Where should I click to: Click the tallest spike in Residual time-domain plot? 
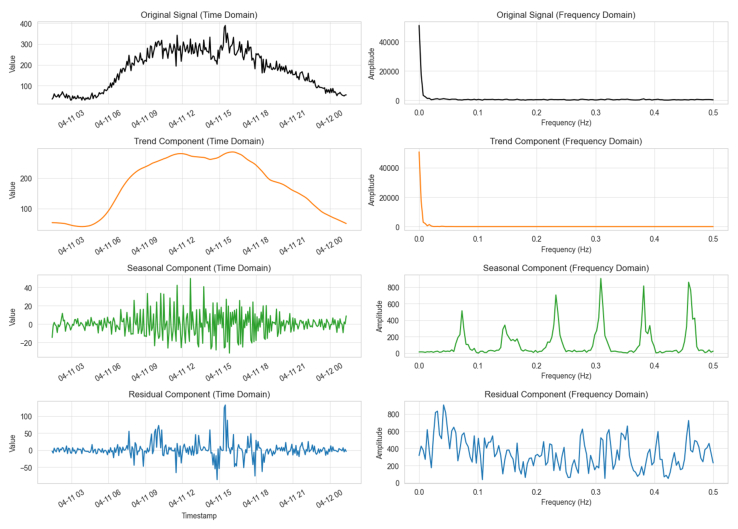pos(225,406)
